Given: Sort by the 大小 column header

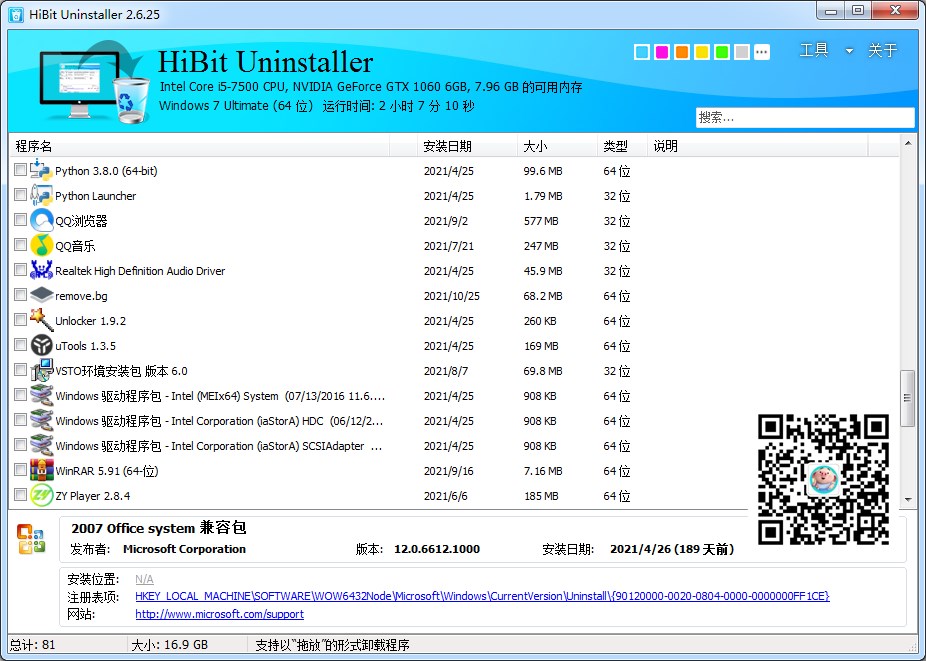Looking at the screenshot, I should (x=557, y=146).
